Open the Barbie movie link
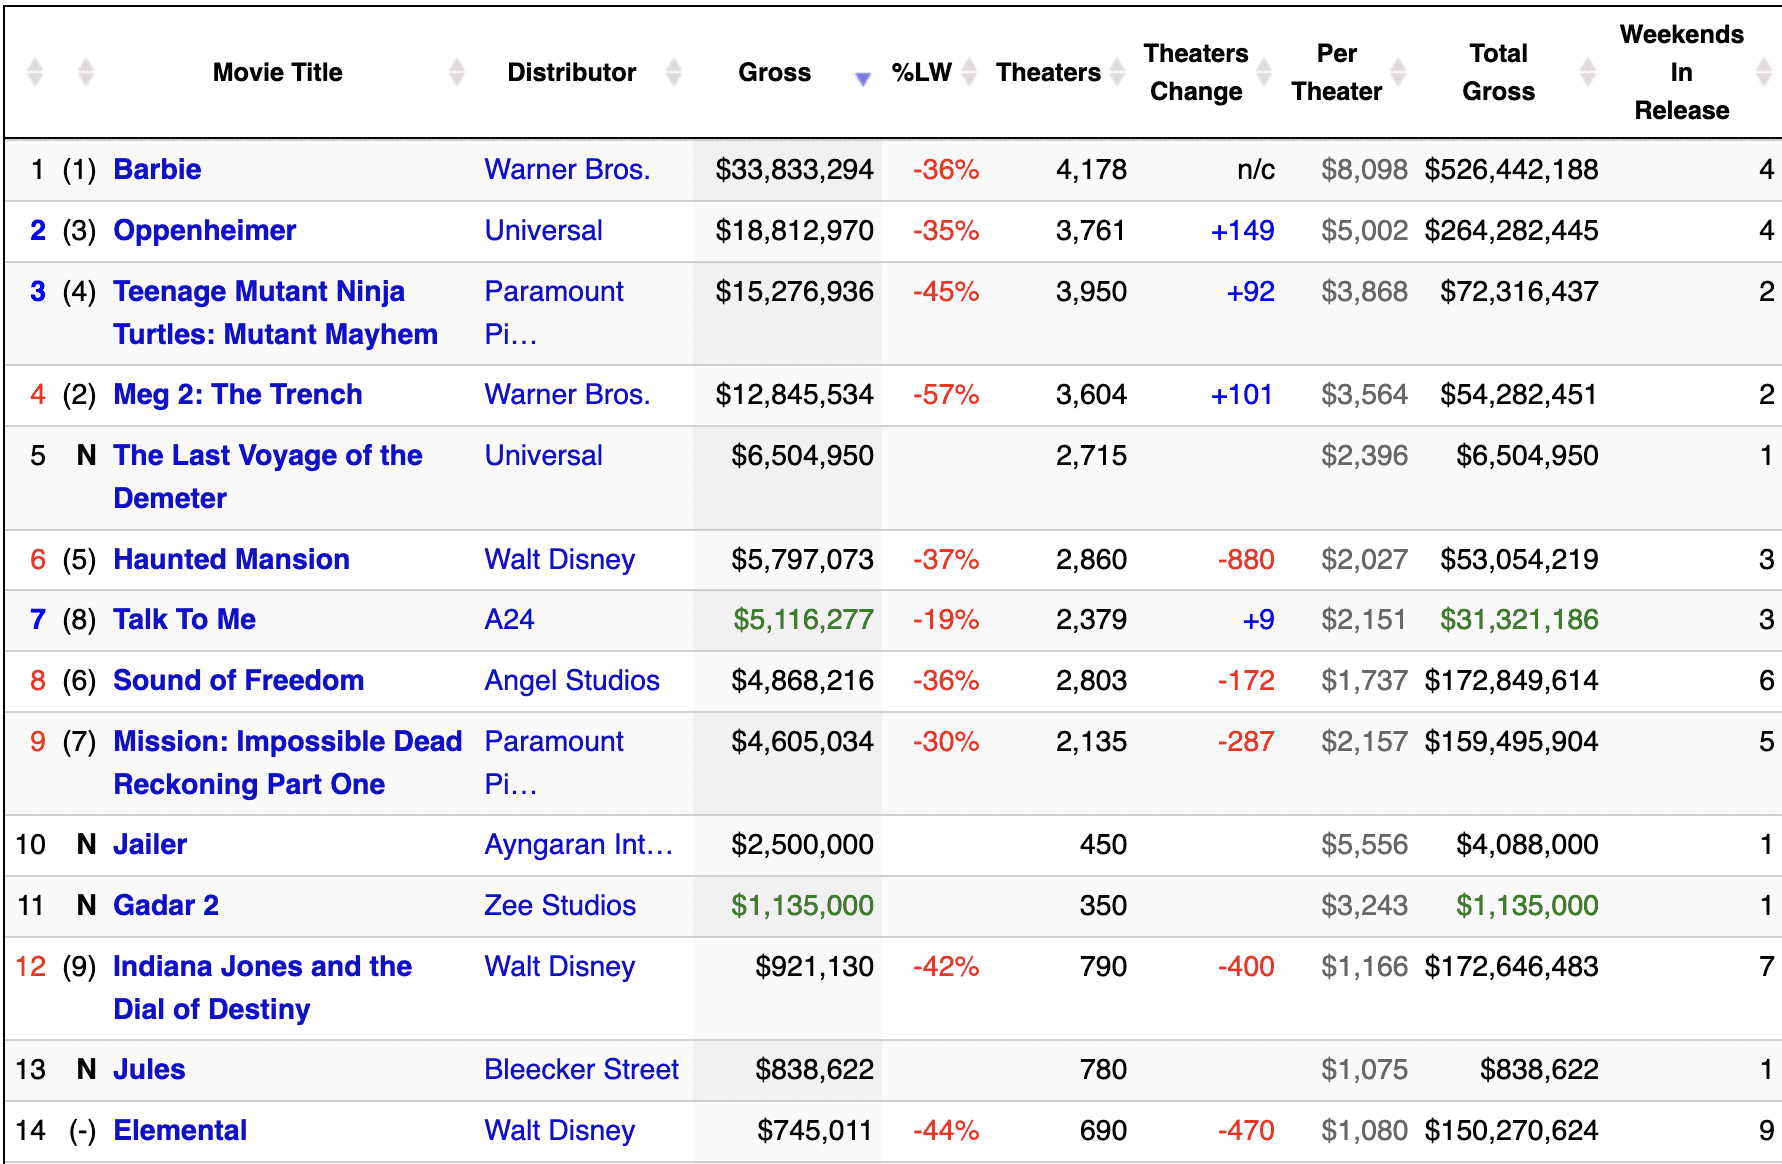1782x1164 pixels. coord(157,169)
